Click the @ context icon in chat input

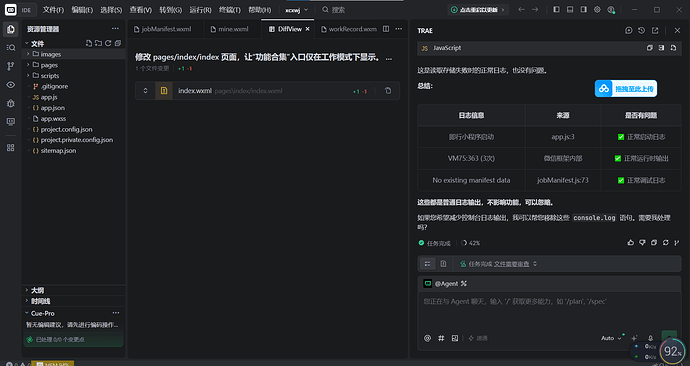coord(427,338)
